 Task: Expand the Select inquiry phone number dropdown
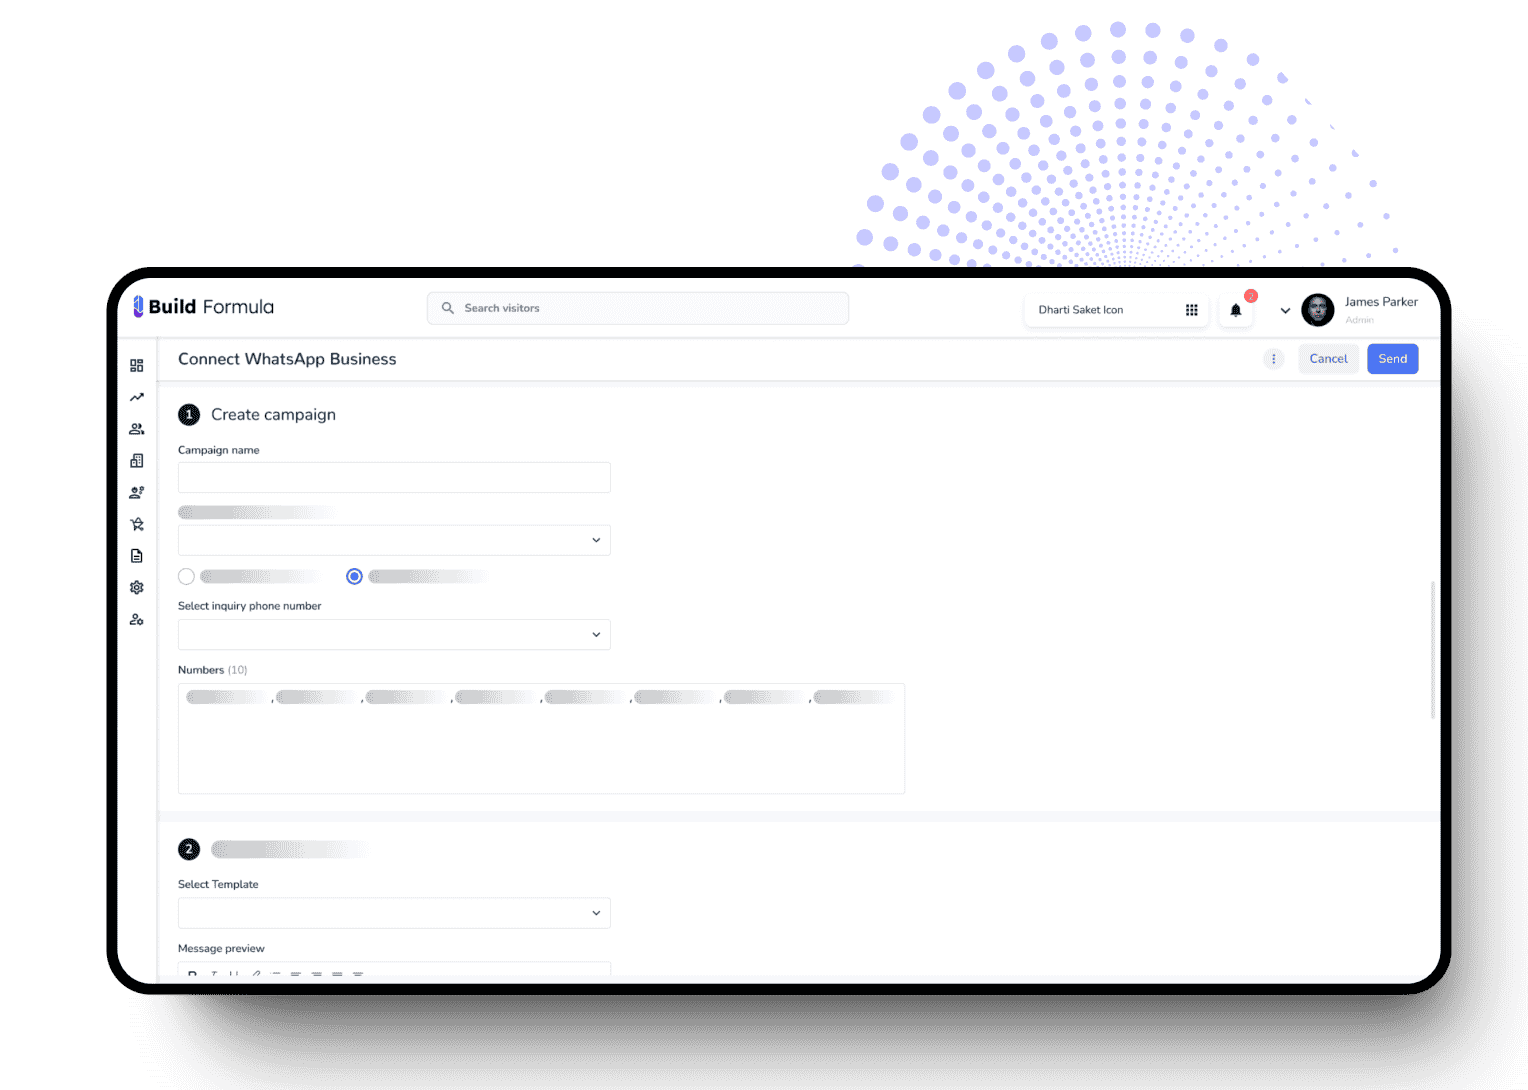pyautogui.click(x=394, y=635)
